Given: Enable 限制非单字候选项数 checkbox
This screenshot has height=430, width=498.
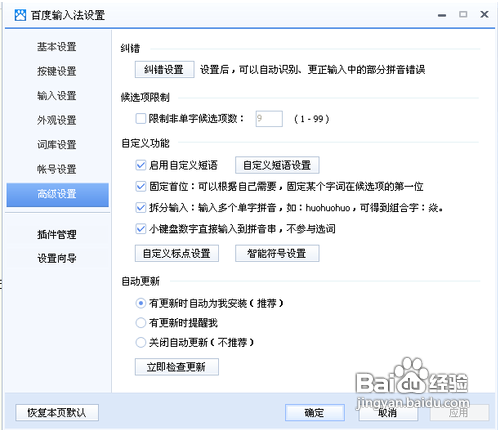Looking at the screenshot, I should 141,119.
